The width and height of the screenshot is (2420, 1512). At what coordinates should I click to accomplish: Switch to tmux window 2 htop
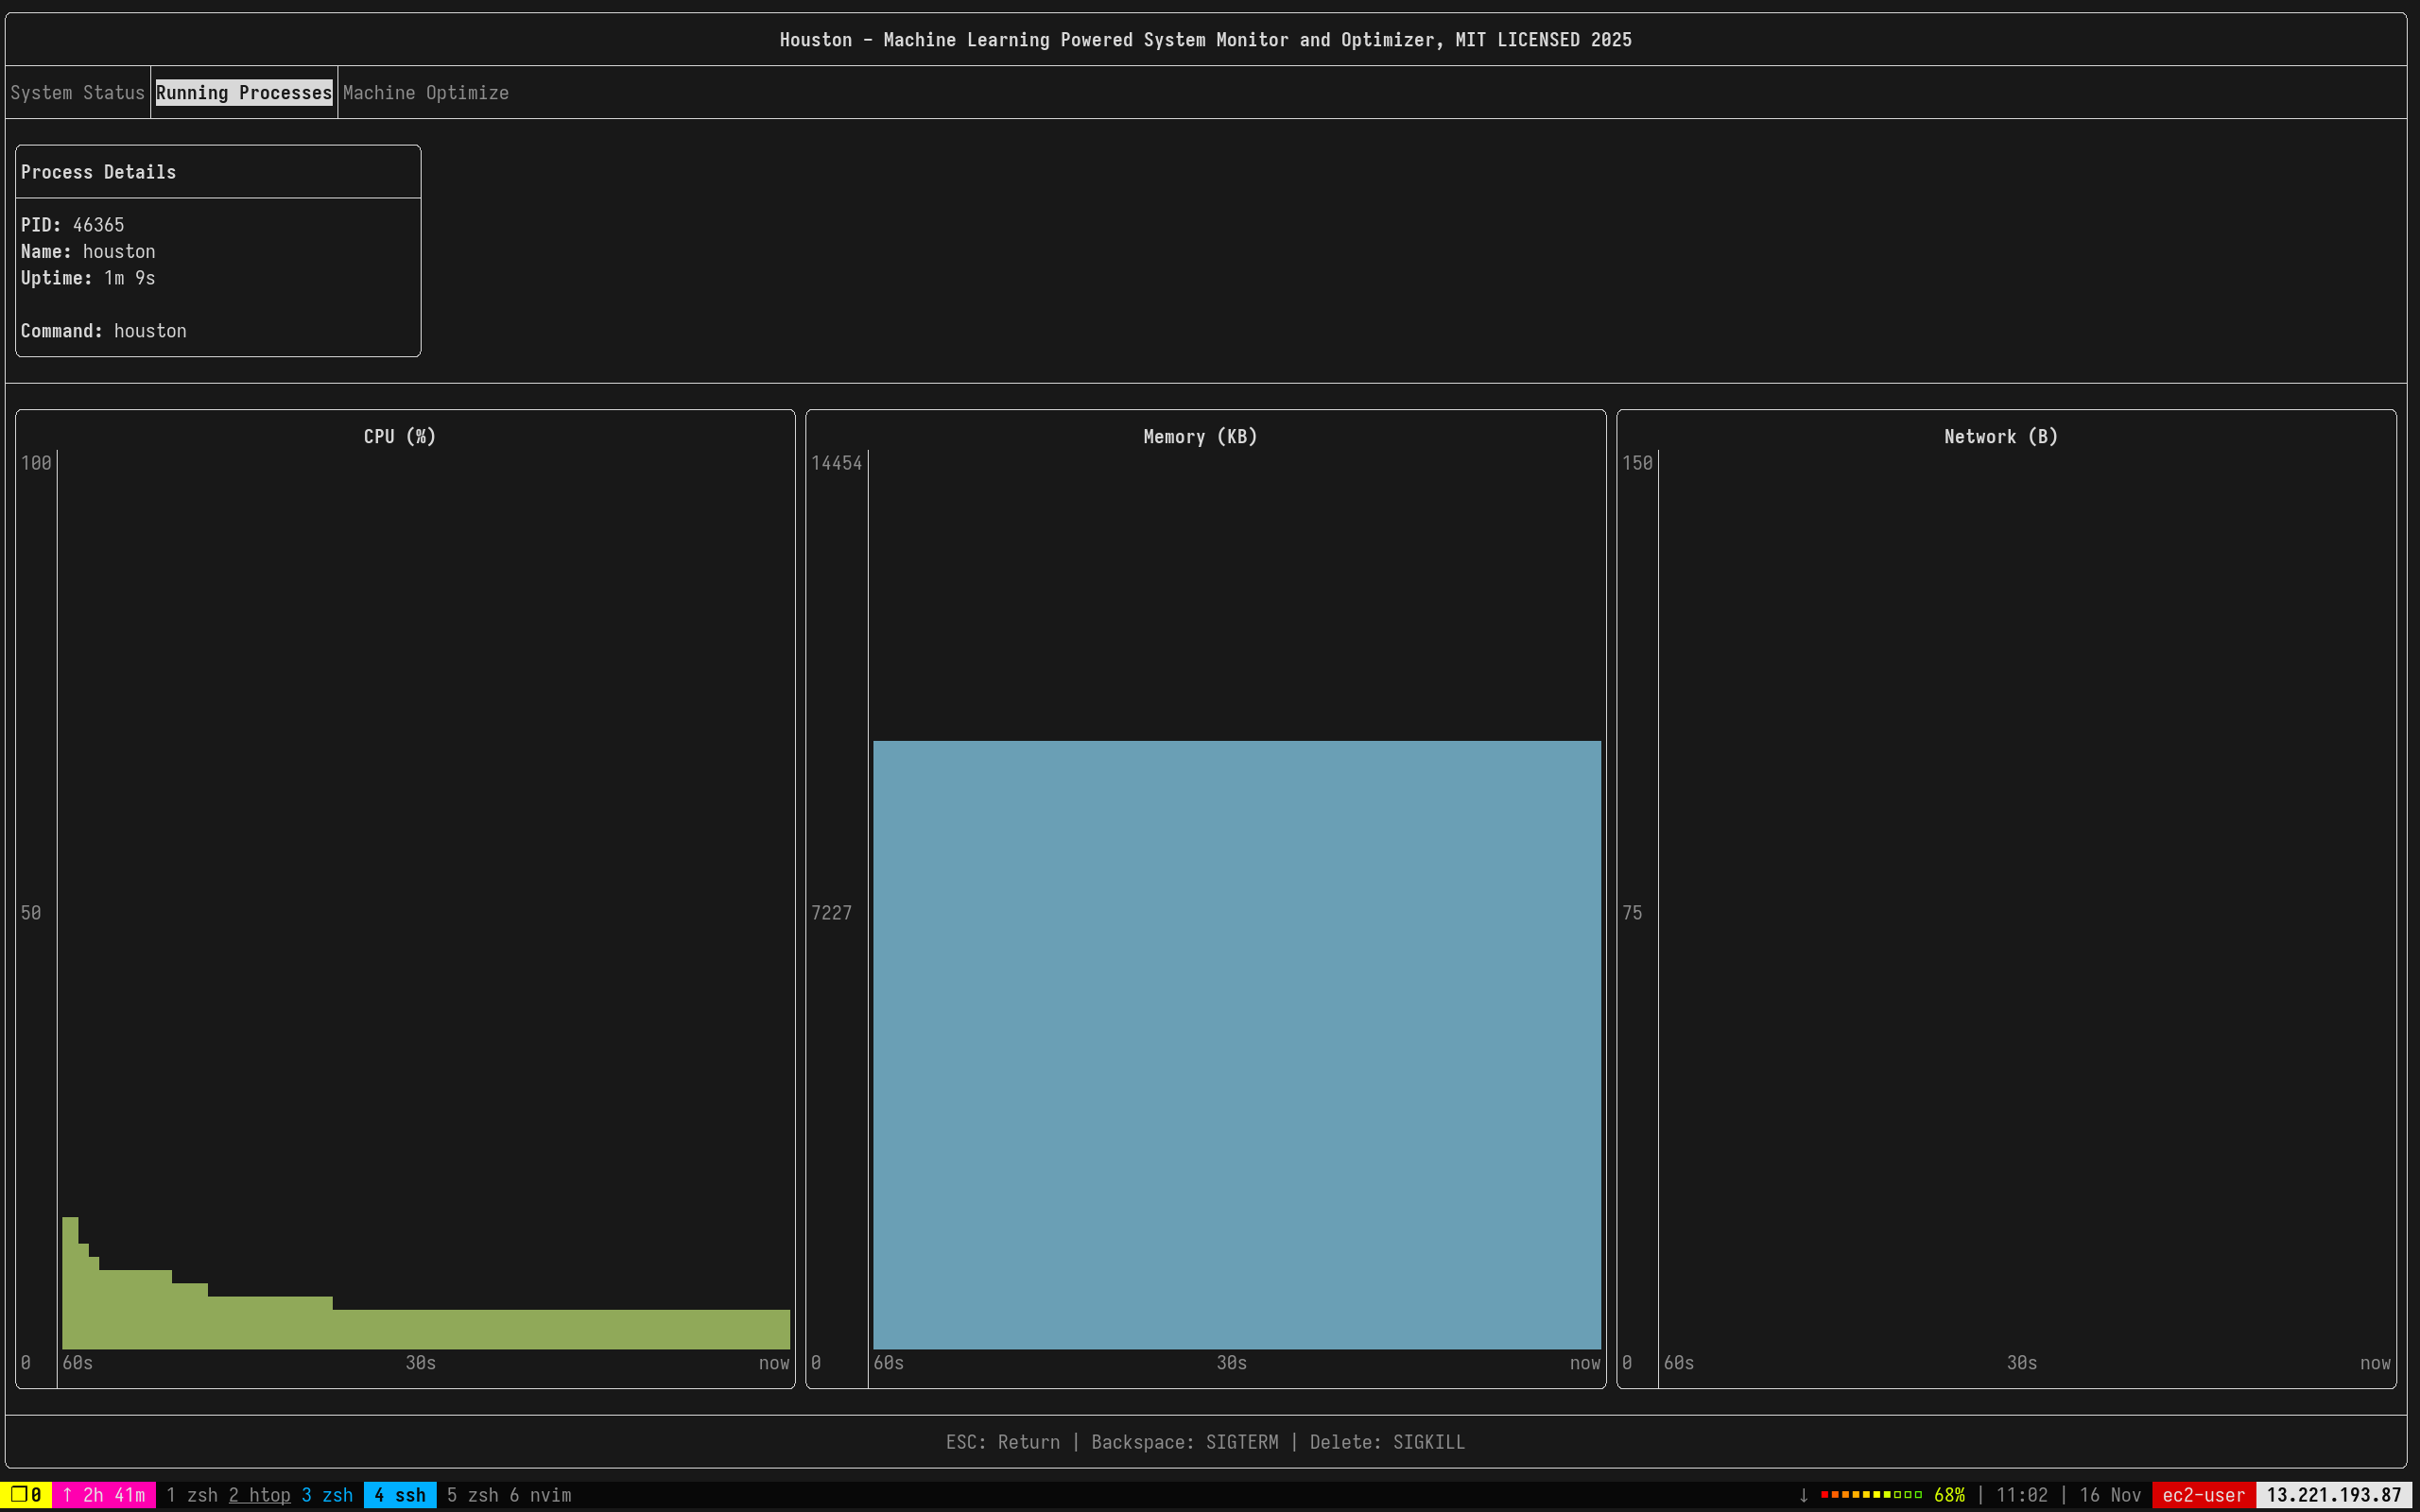259,1495
